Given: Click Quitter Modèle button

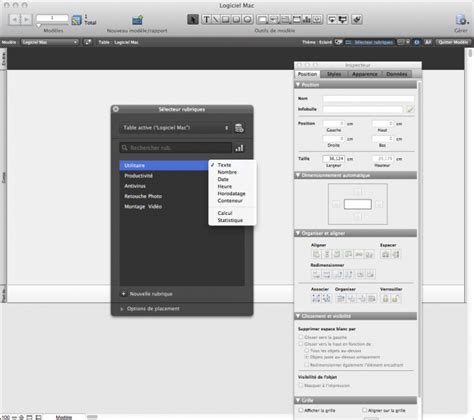Looking at the screenshot, I should tap(453, 42).
